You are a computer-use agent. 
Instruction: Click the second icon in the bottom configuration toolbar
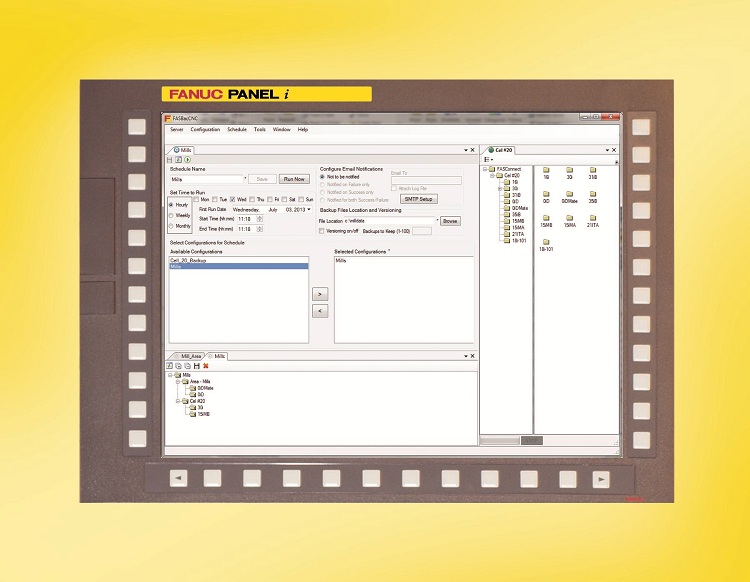(178, 366)
